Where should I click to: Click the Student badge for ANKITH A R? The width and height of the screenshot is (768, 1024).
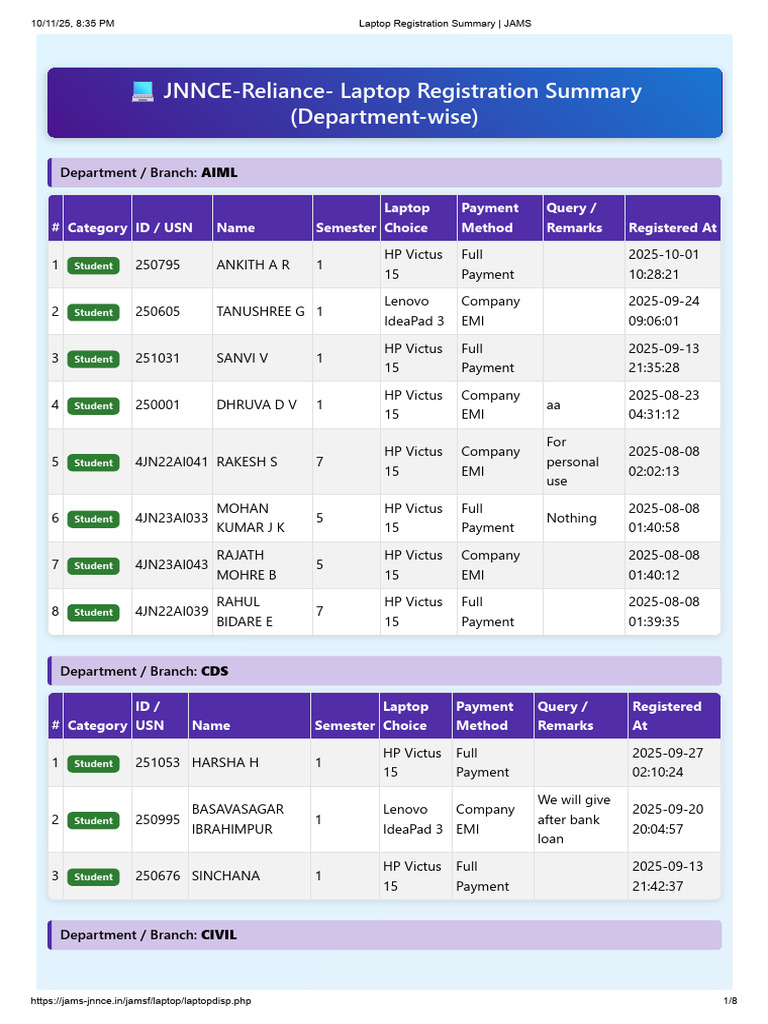point(93,266)
